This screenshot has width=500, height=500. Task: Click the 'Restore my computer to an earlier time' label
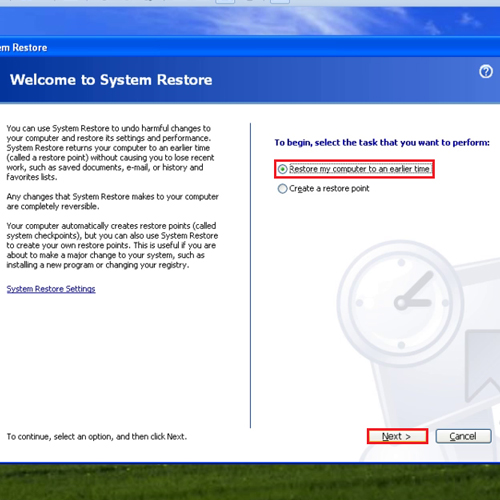[360, 169]
